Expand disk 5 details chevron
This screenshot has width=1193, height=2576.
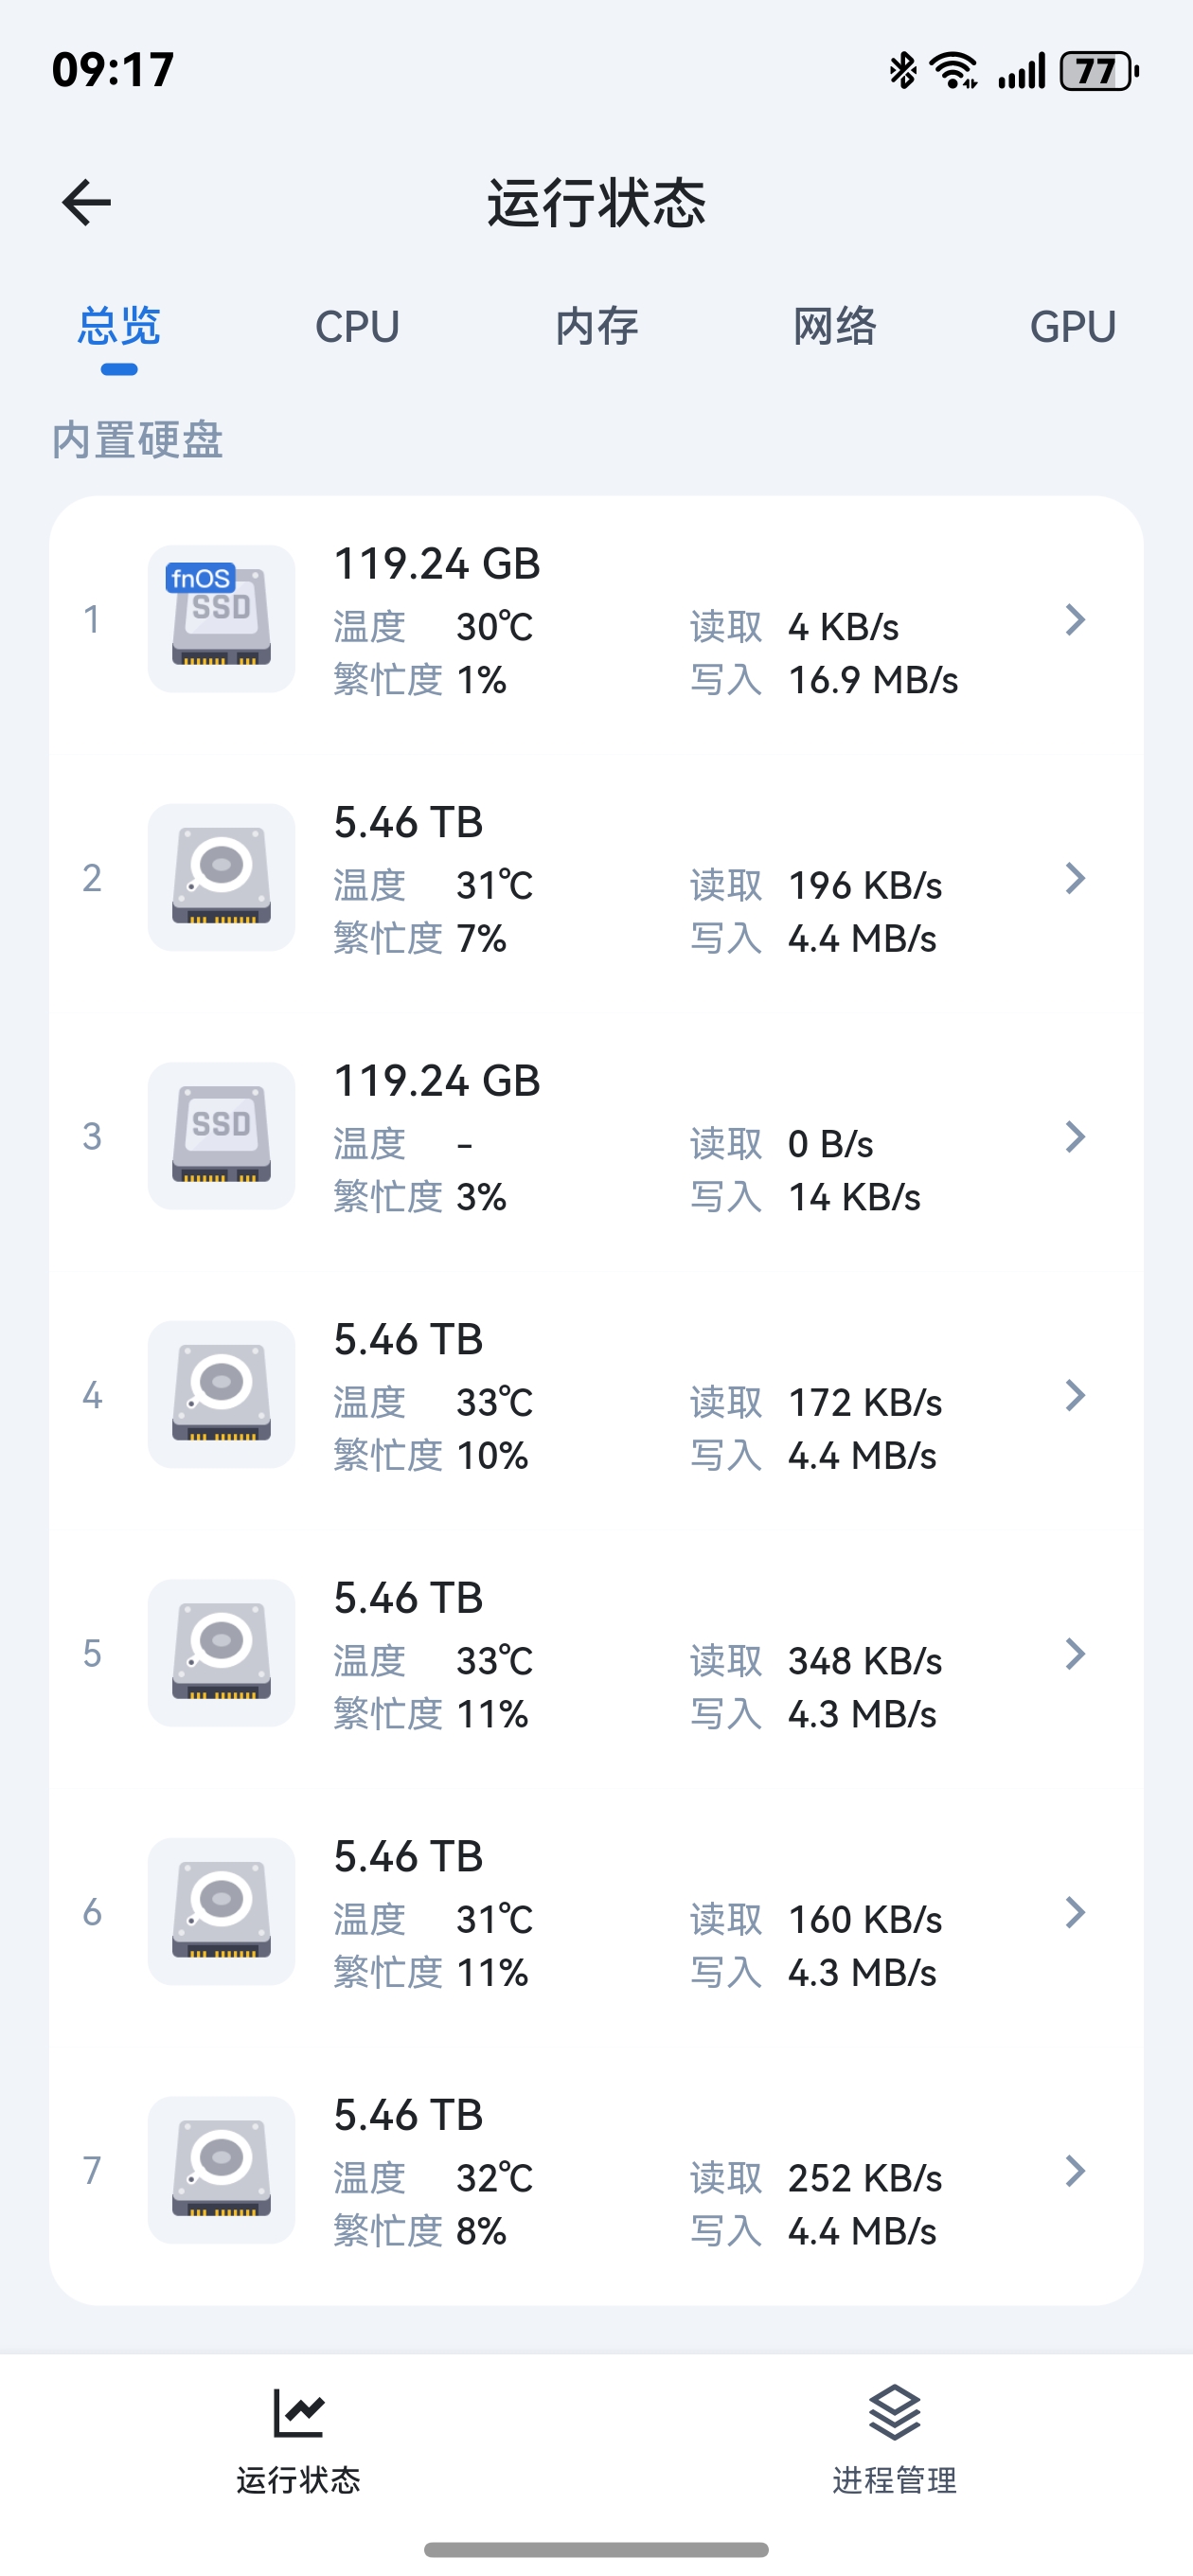(1075, 1654)
